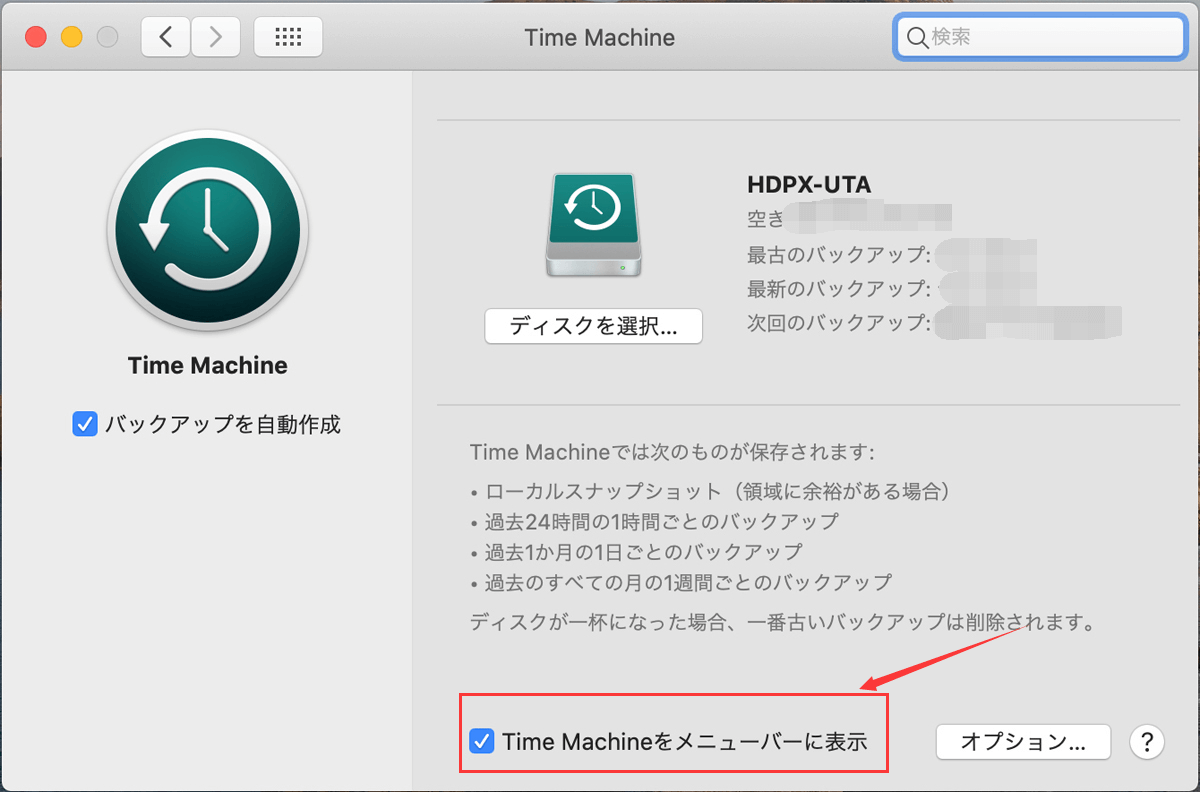
Task: Click the Time Machine window title
Action: 599,38
